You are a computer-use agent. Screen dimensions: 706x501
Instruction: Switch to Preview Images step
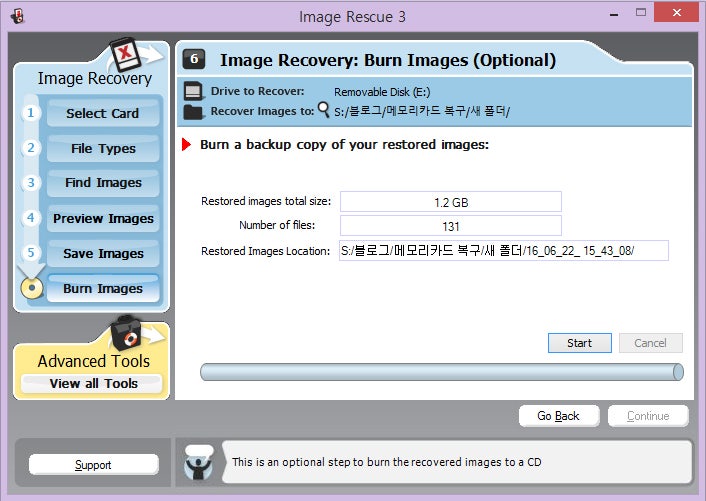click(x=103, y=218)
